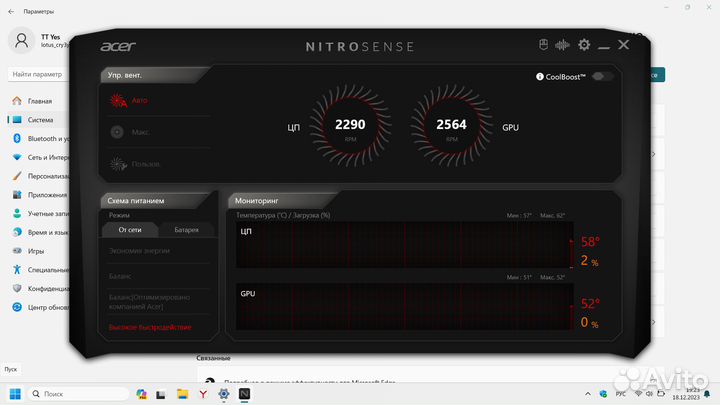This screenshot has height=405, width=720.
Task: Switch to Settings app in the taskbar
Action: (224, 394)
